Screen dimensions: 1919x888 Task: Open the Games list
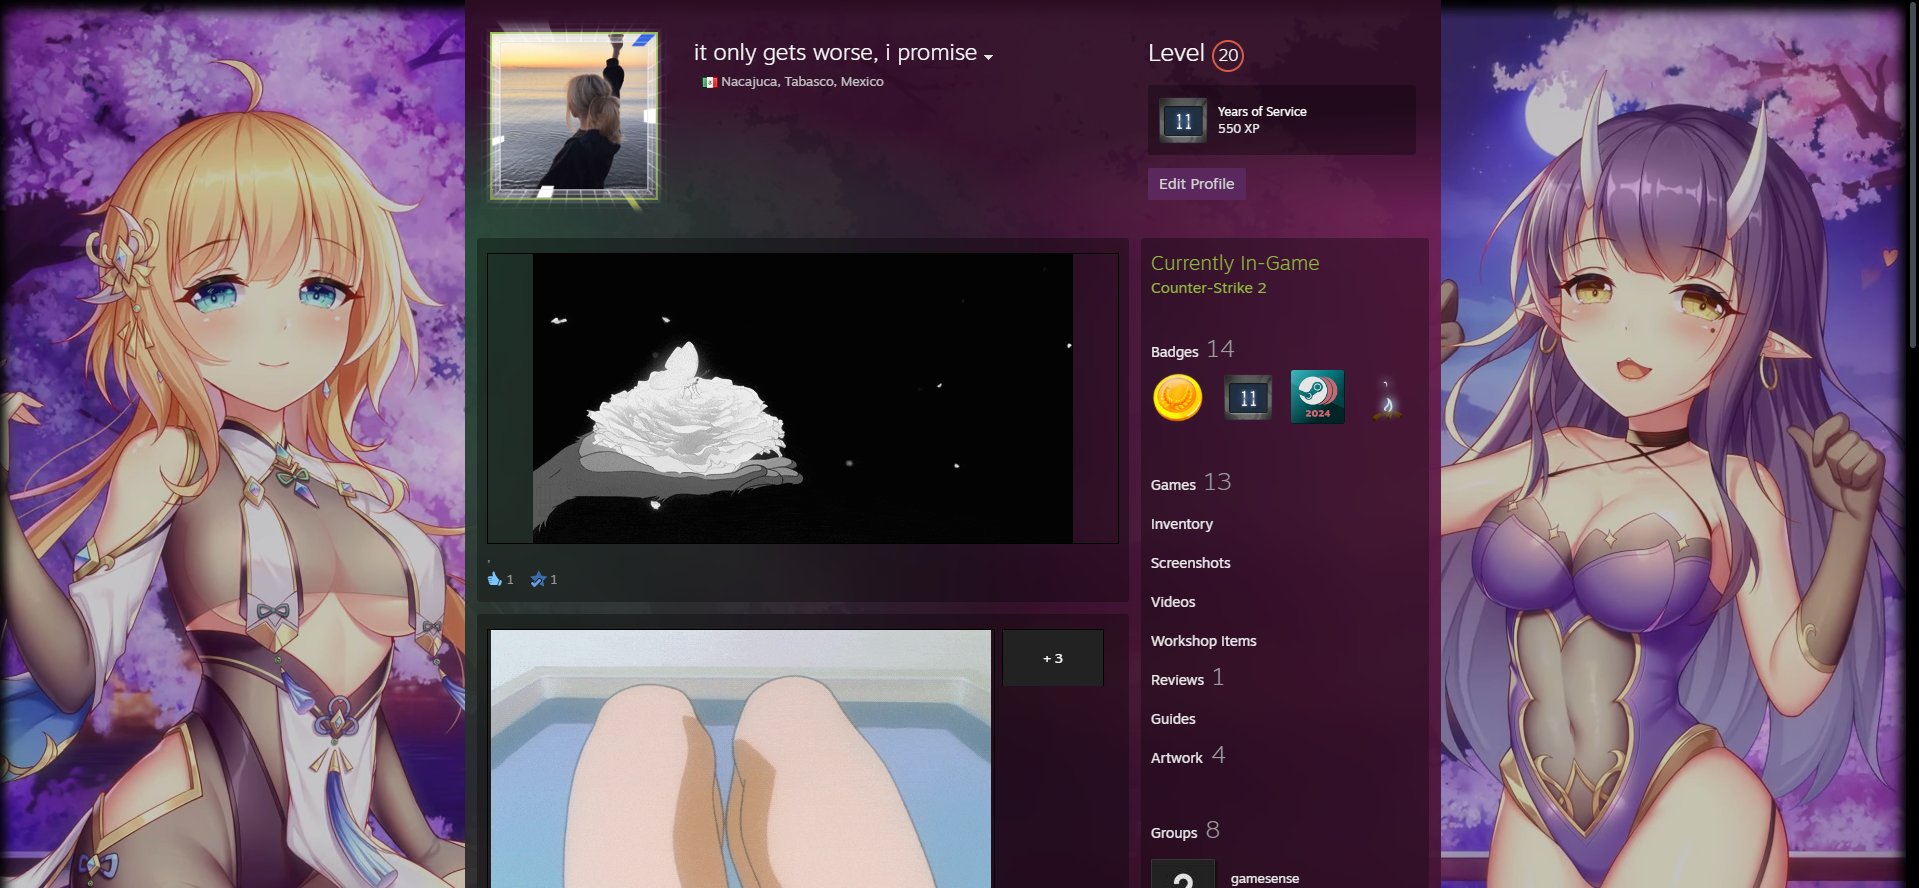click(x=1173, y=485)
